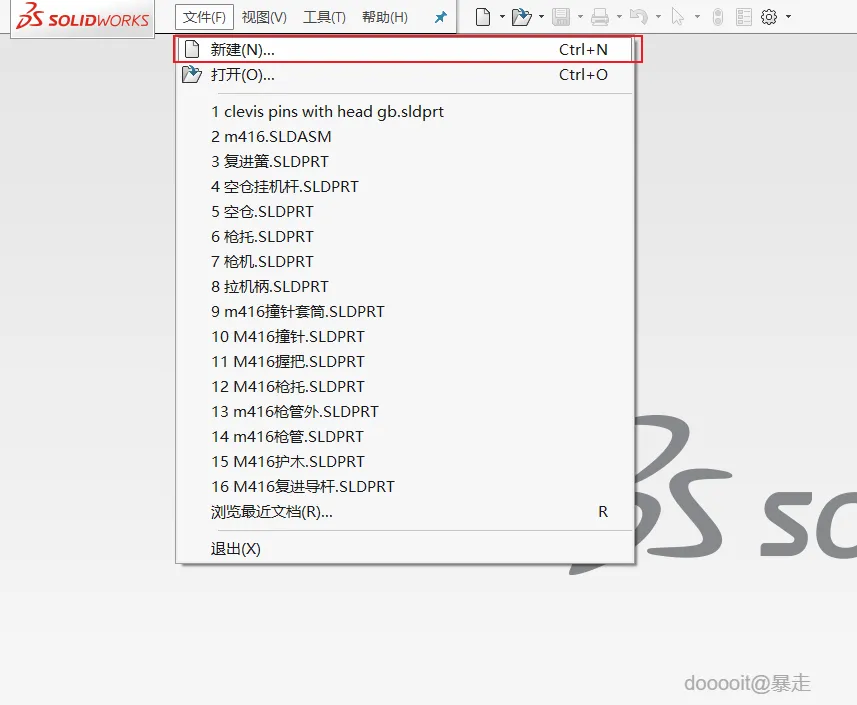Open recent file 2 m416.SLDASM
Screen dimensions: 857x705
[405, 137]
